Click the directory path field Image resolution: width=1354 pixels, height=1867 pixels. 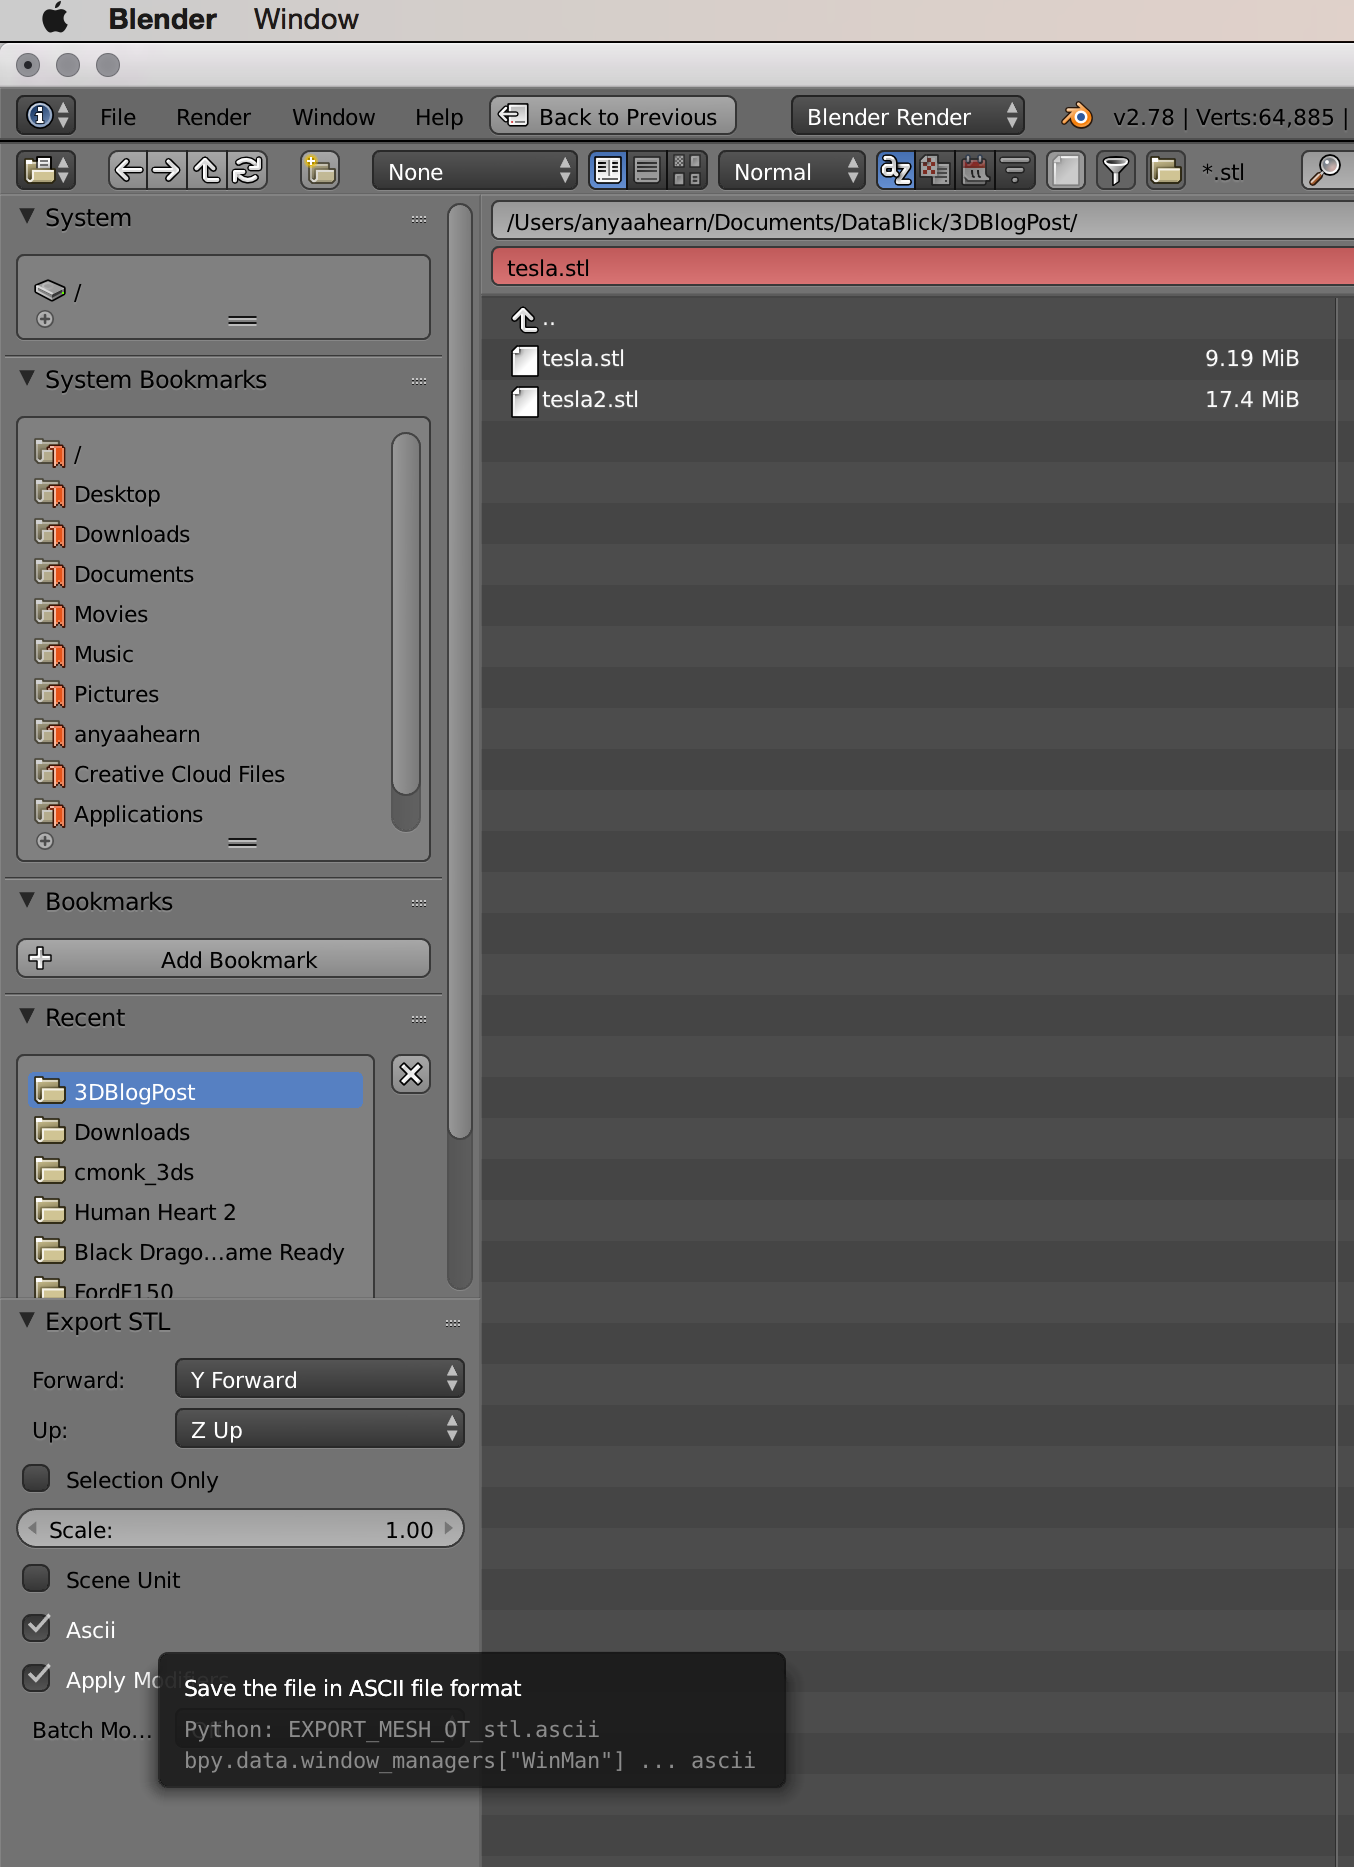(x=922, y=221)
